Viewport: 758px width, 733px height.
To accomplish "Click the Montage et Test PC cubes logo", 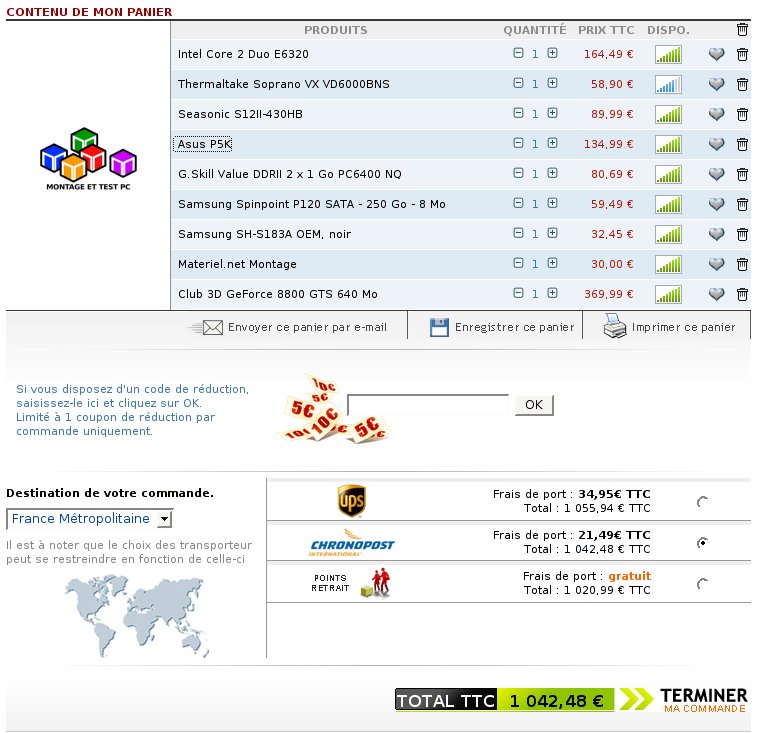I will (88, 159).
